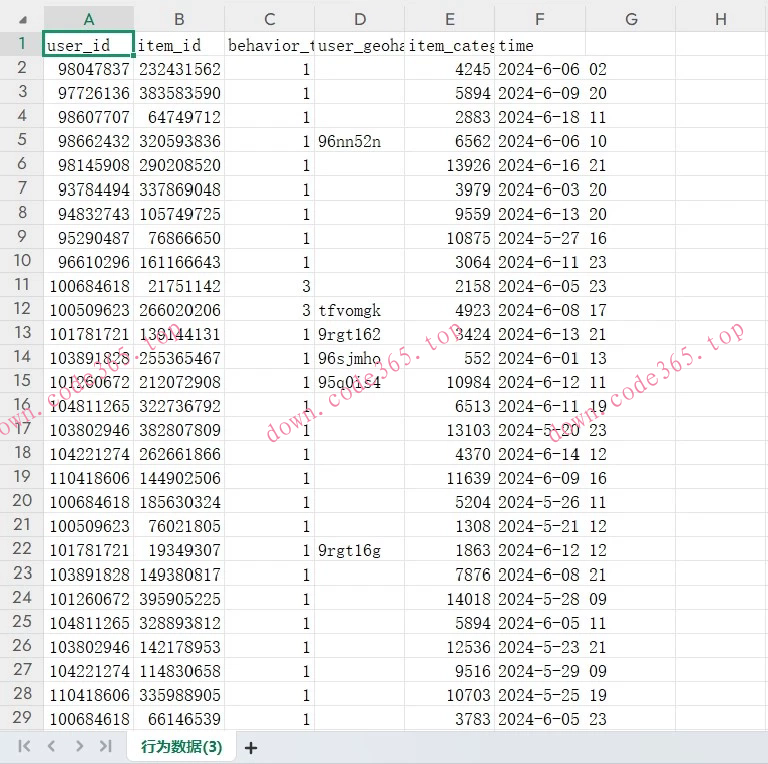Click the next sheet navigation arrow
The image size is (768, 764).
78,746
